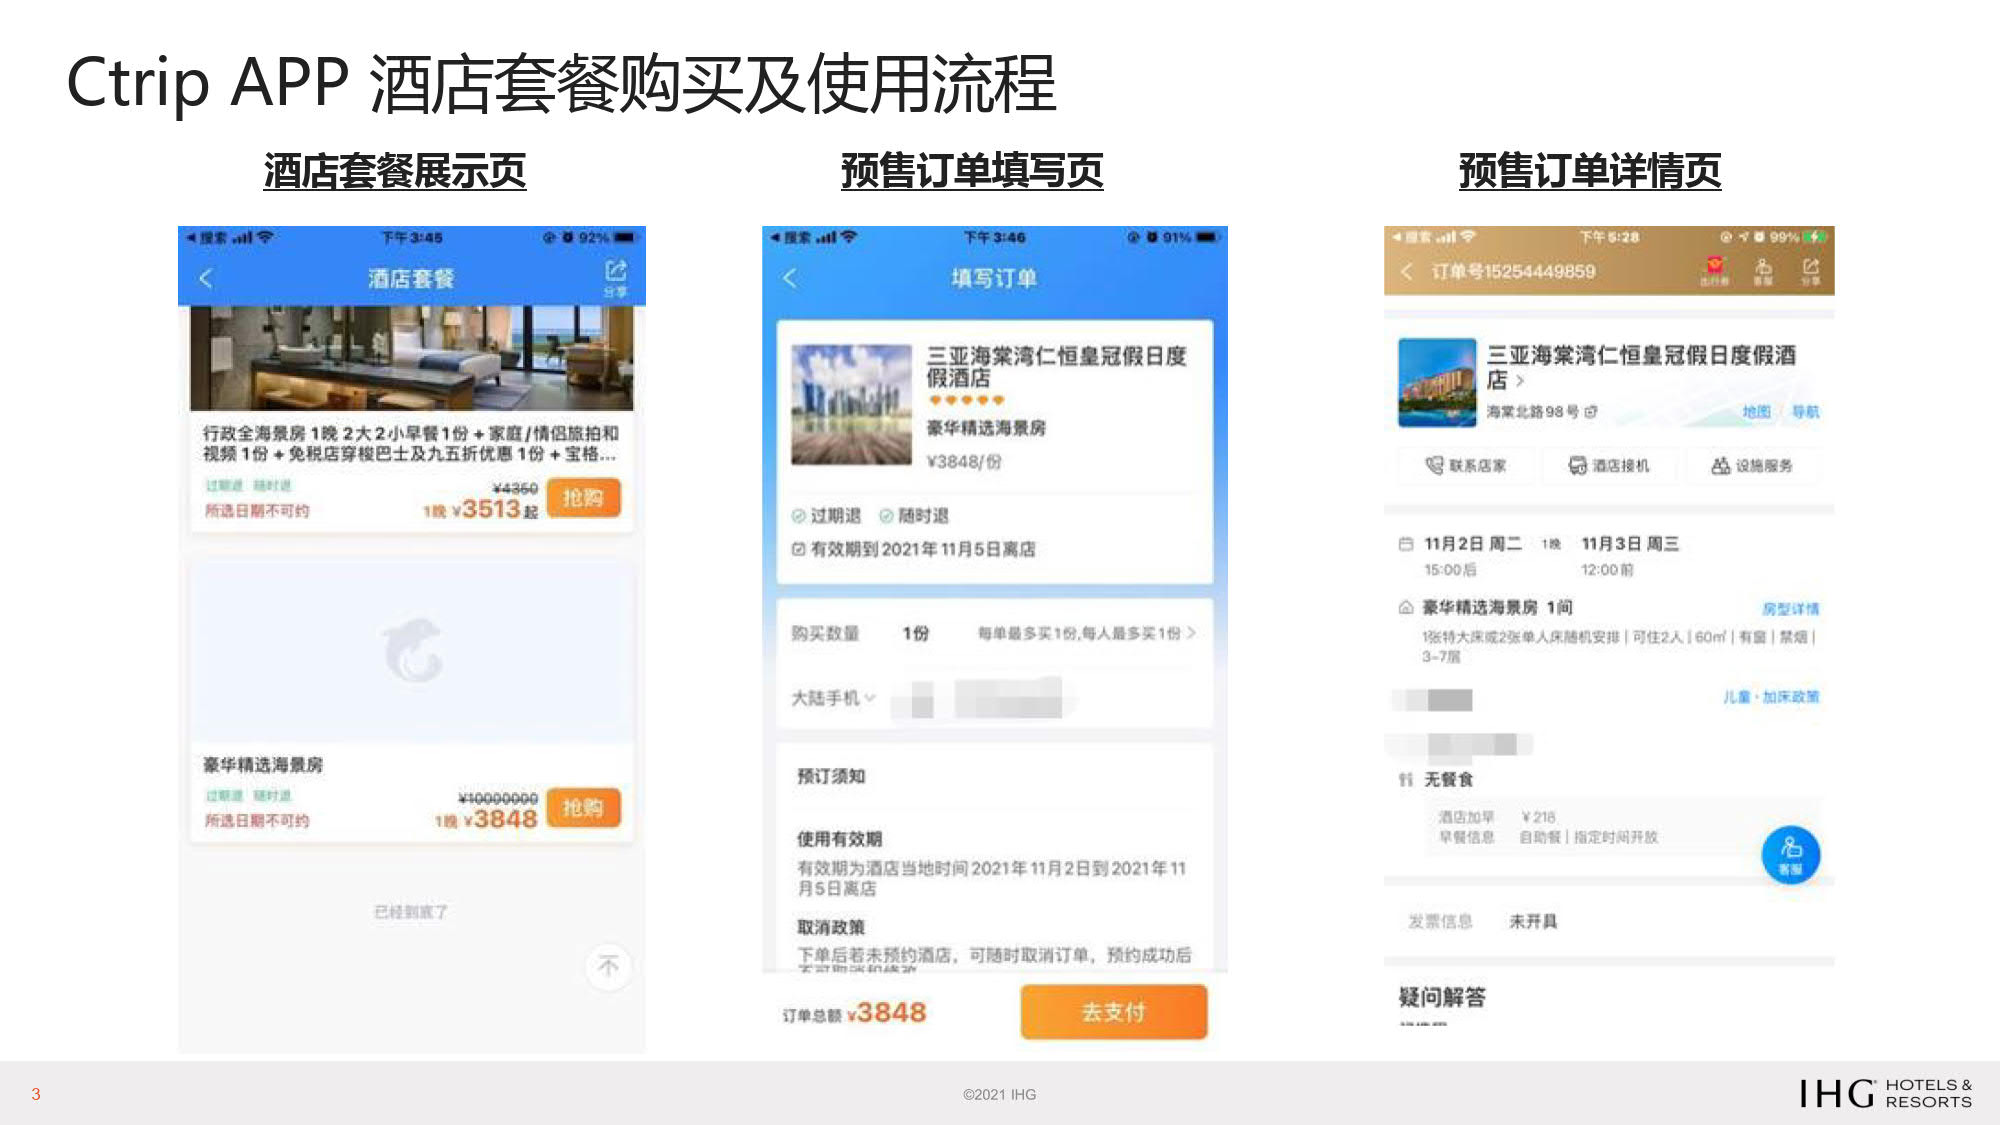Open dropdown 大陆手机 country selector
Screen dimensions: 2000x1125
[x=833, y=698]
